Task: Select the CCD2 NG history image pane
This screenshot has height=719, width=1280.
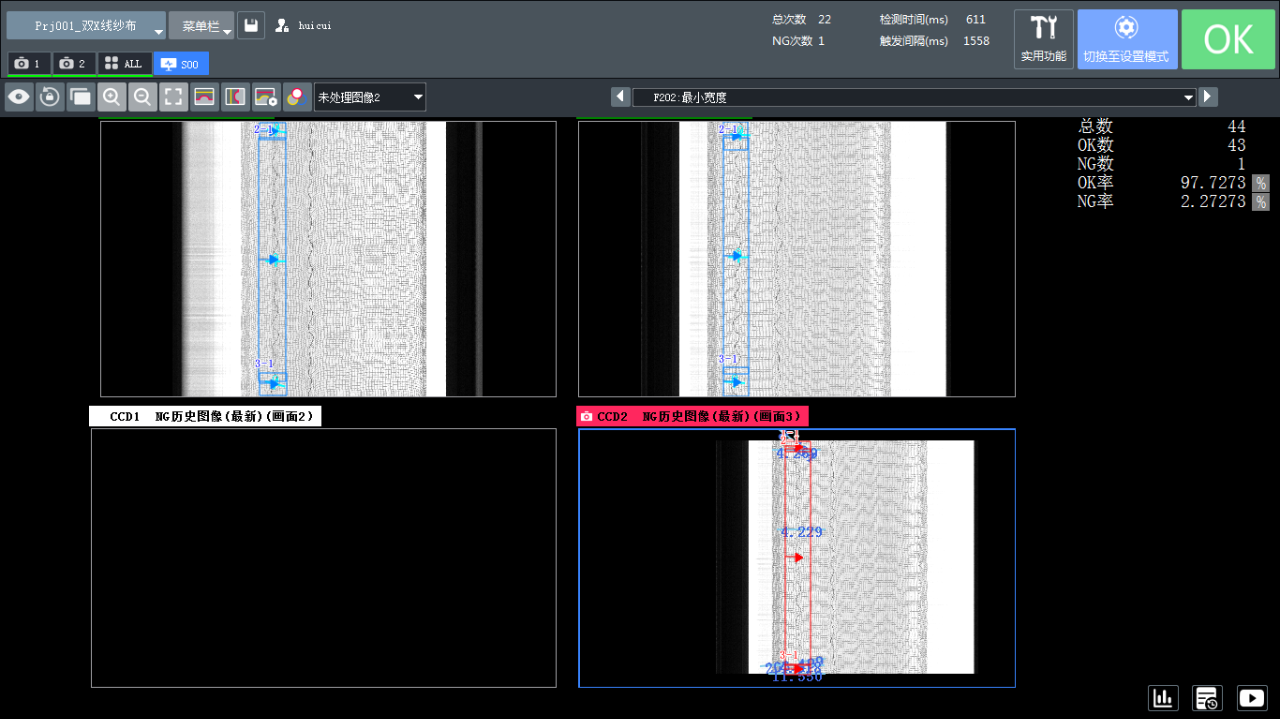Action: [x=796, y=557]
